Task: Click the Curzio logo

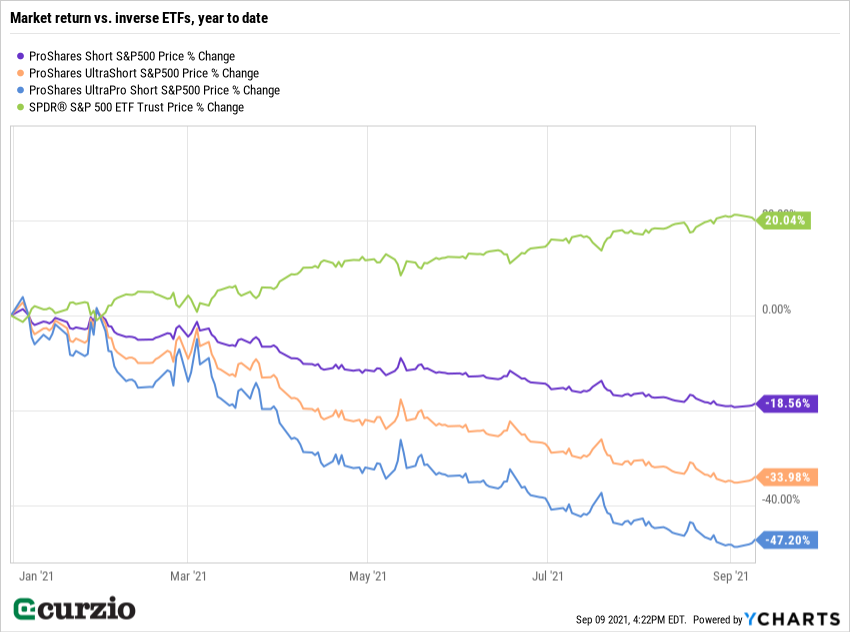Action: pyautogui.click(x=74, y=608)
